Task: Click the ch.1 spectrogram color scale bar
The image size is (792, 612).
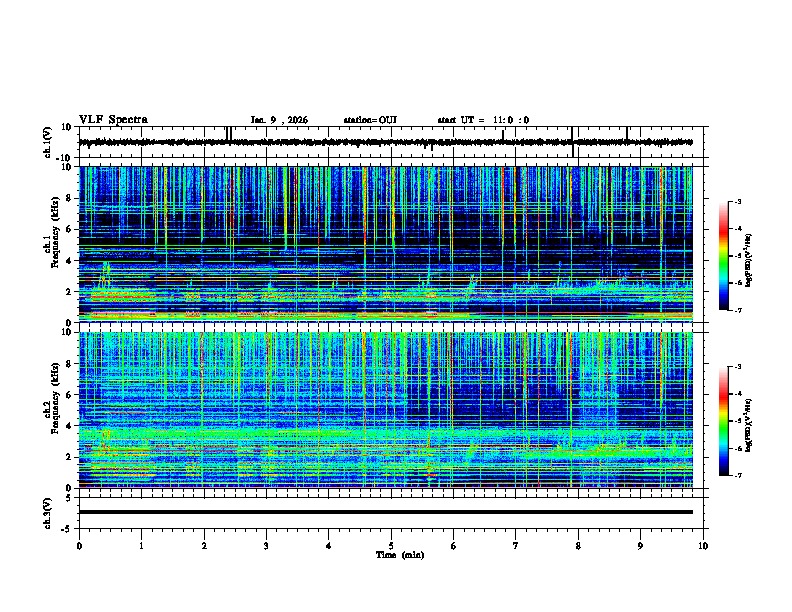Action: pos(723,256)
